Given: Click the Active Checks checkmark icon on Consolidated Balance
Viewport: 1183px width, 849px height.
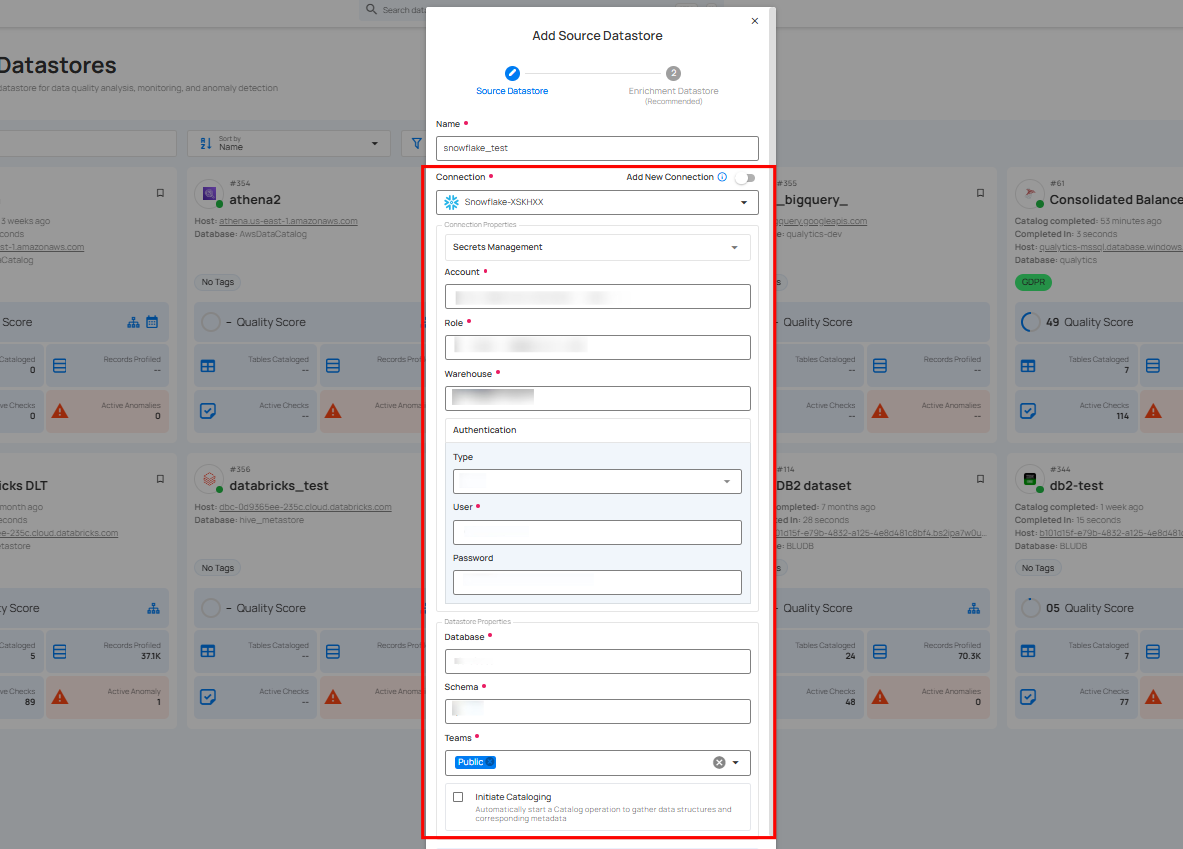Looking at the screenshot, I should [1027, 411].
